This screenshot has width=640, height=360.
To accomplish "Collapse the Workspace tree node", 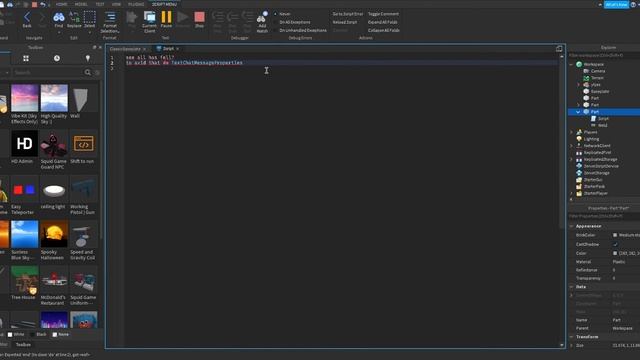I will [571, 64].
